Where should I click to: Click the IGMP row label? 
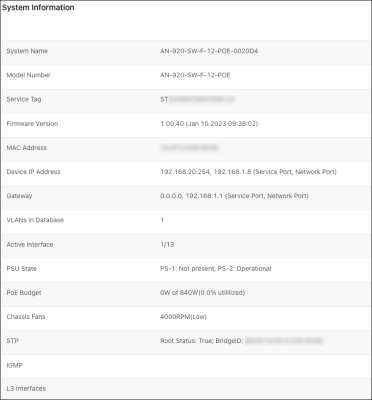pyautogui.click(x=14, y=365)
